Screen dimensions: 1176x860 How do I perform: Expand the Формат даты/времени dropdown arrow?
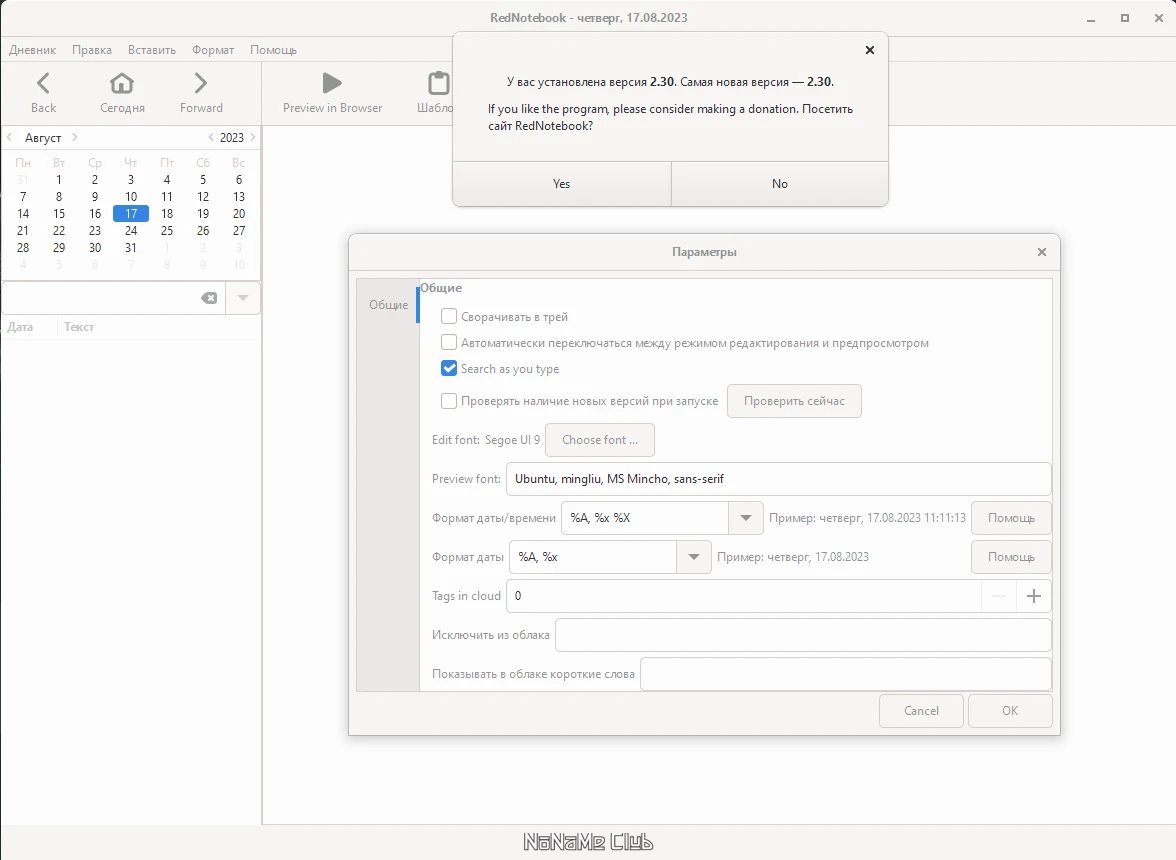point(746,518)
